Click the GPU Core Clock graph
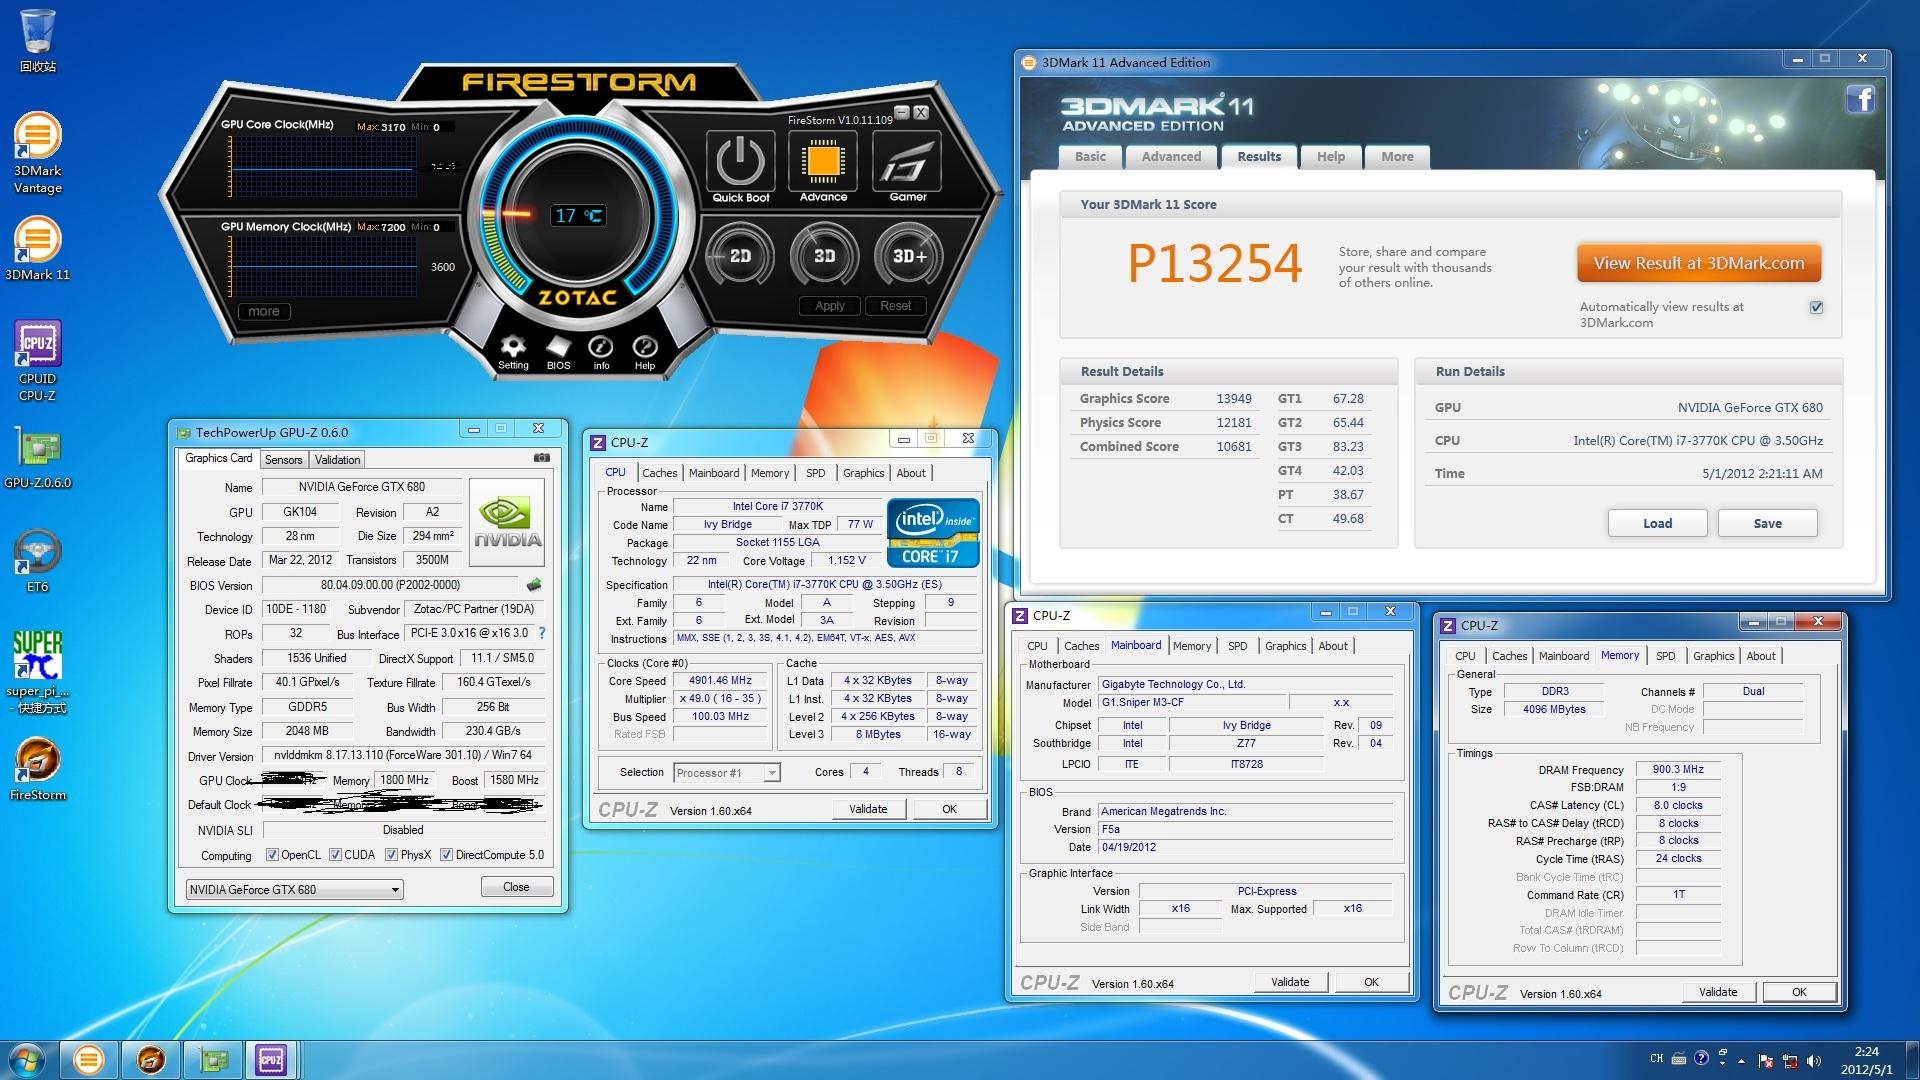1920x1080 pixels. [323, 169]
